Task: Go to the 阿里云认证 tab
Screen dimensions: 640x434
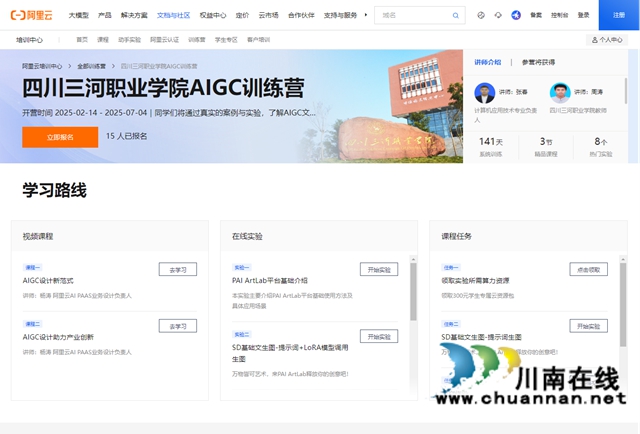Action: [164, 40]
